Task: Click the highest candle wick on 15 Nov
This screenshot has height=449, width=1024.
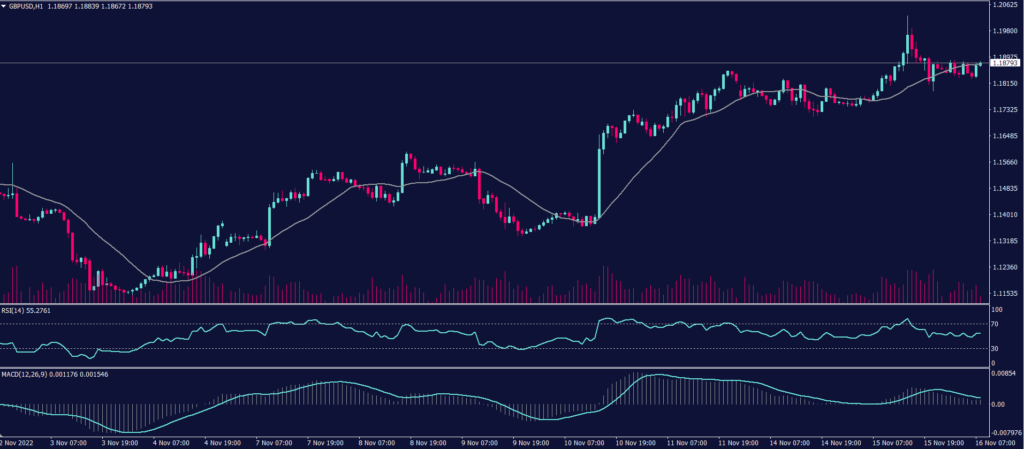Action: tap(908, 20)
